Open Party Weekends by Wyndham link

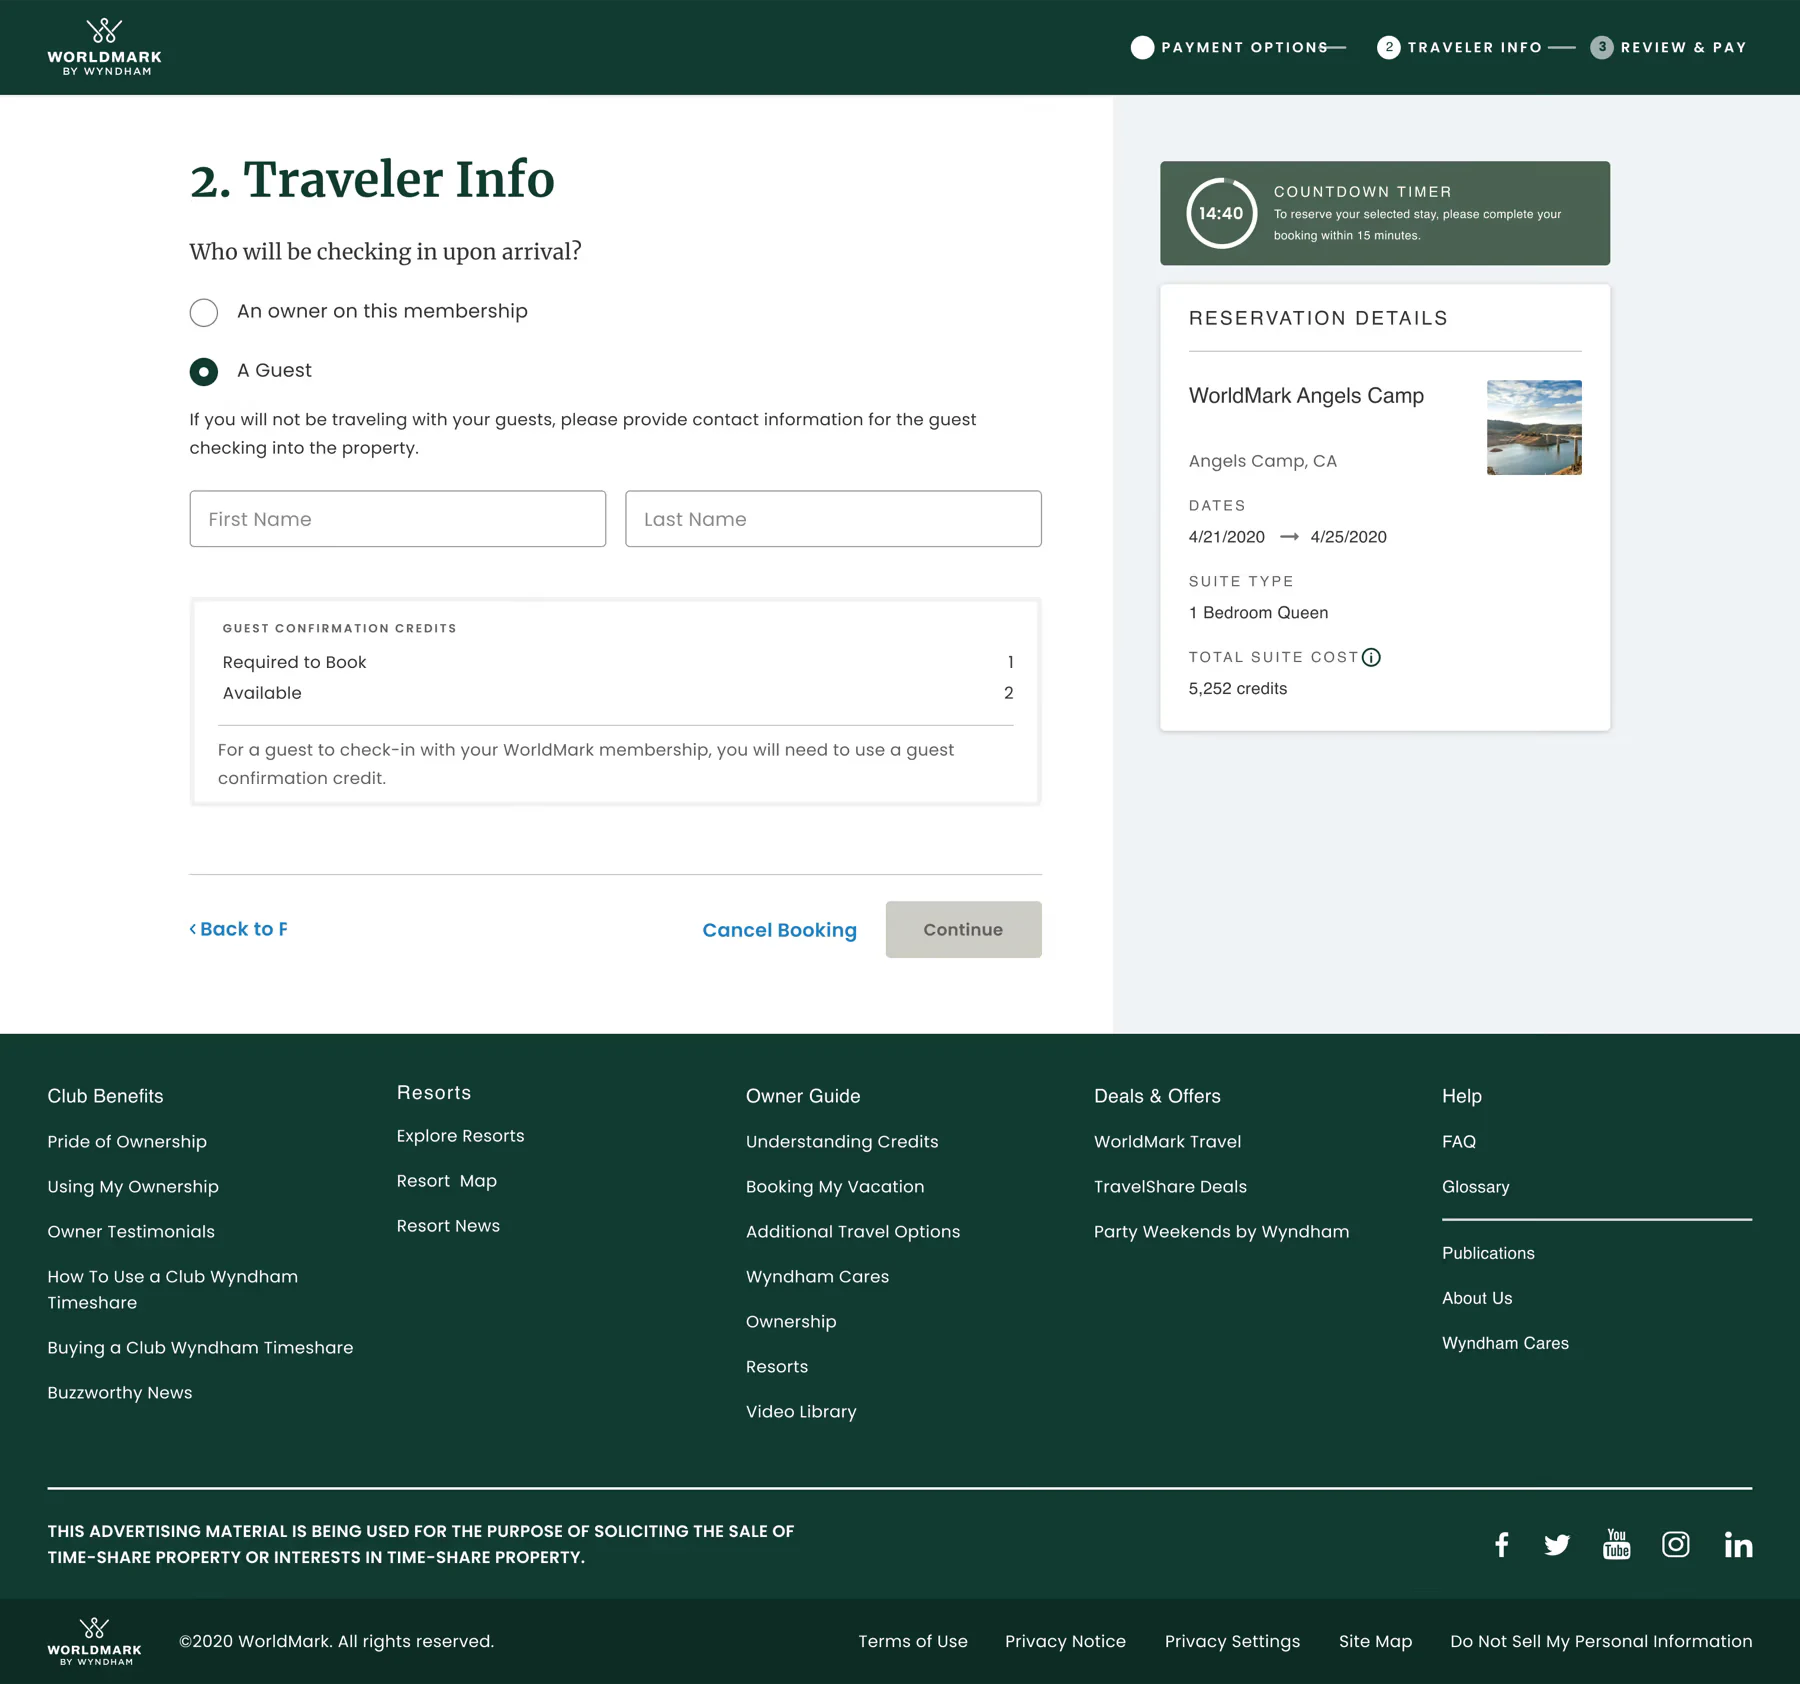pos(1221,1232)
